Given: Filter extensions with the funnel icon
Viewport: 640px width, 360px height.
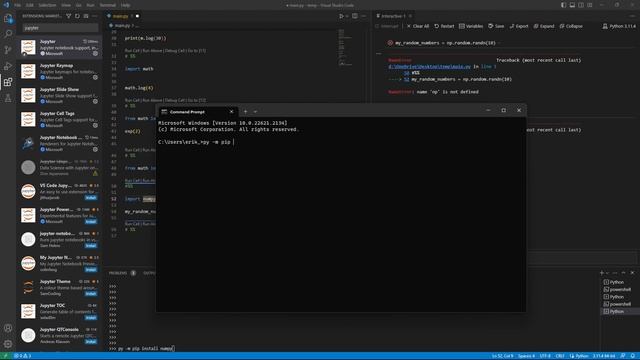Looking at the screenshot, I should [69, 16].
